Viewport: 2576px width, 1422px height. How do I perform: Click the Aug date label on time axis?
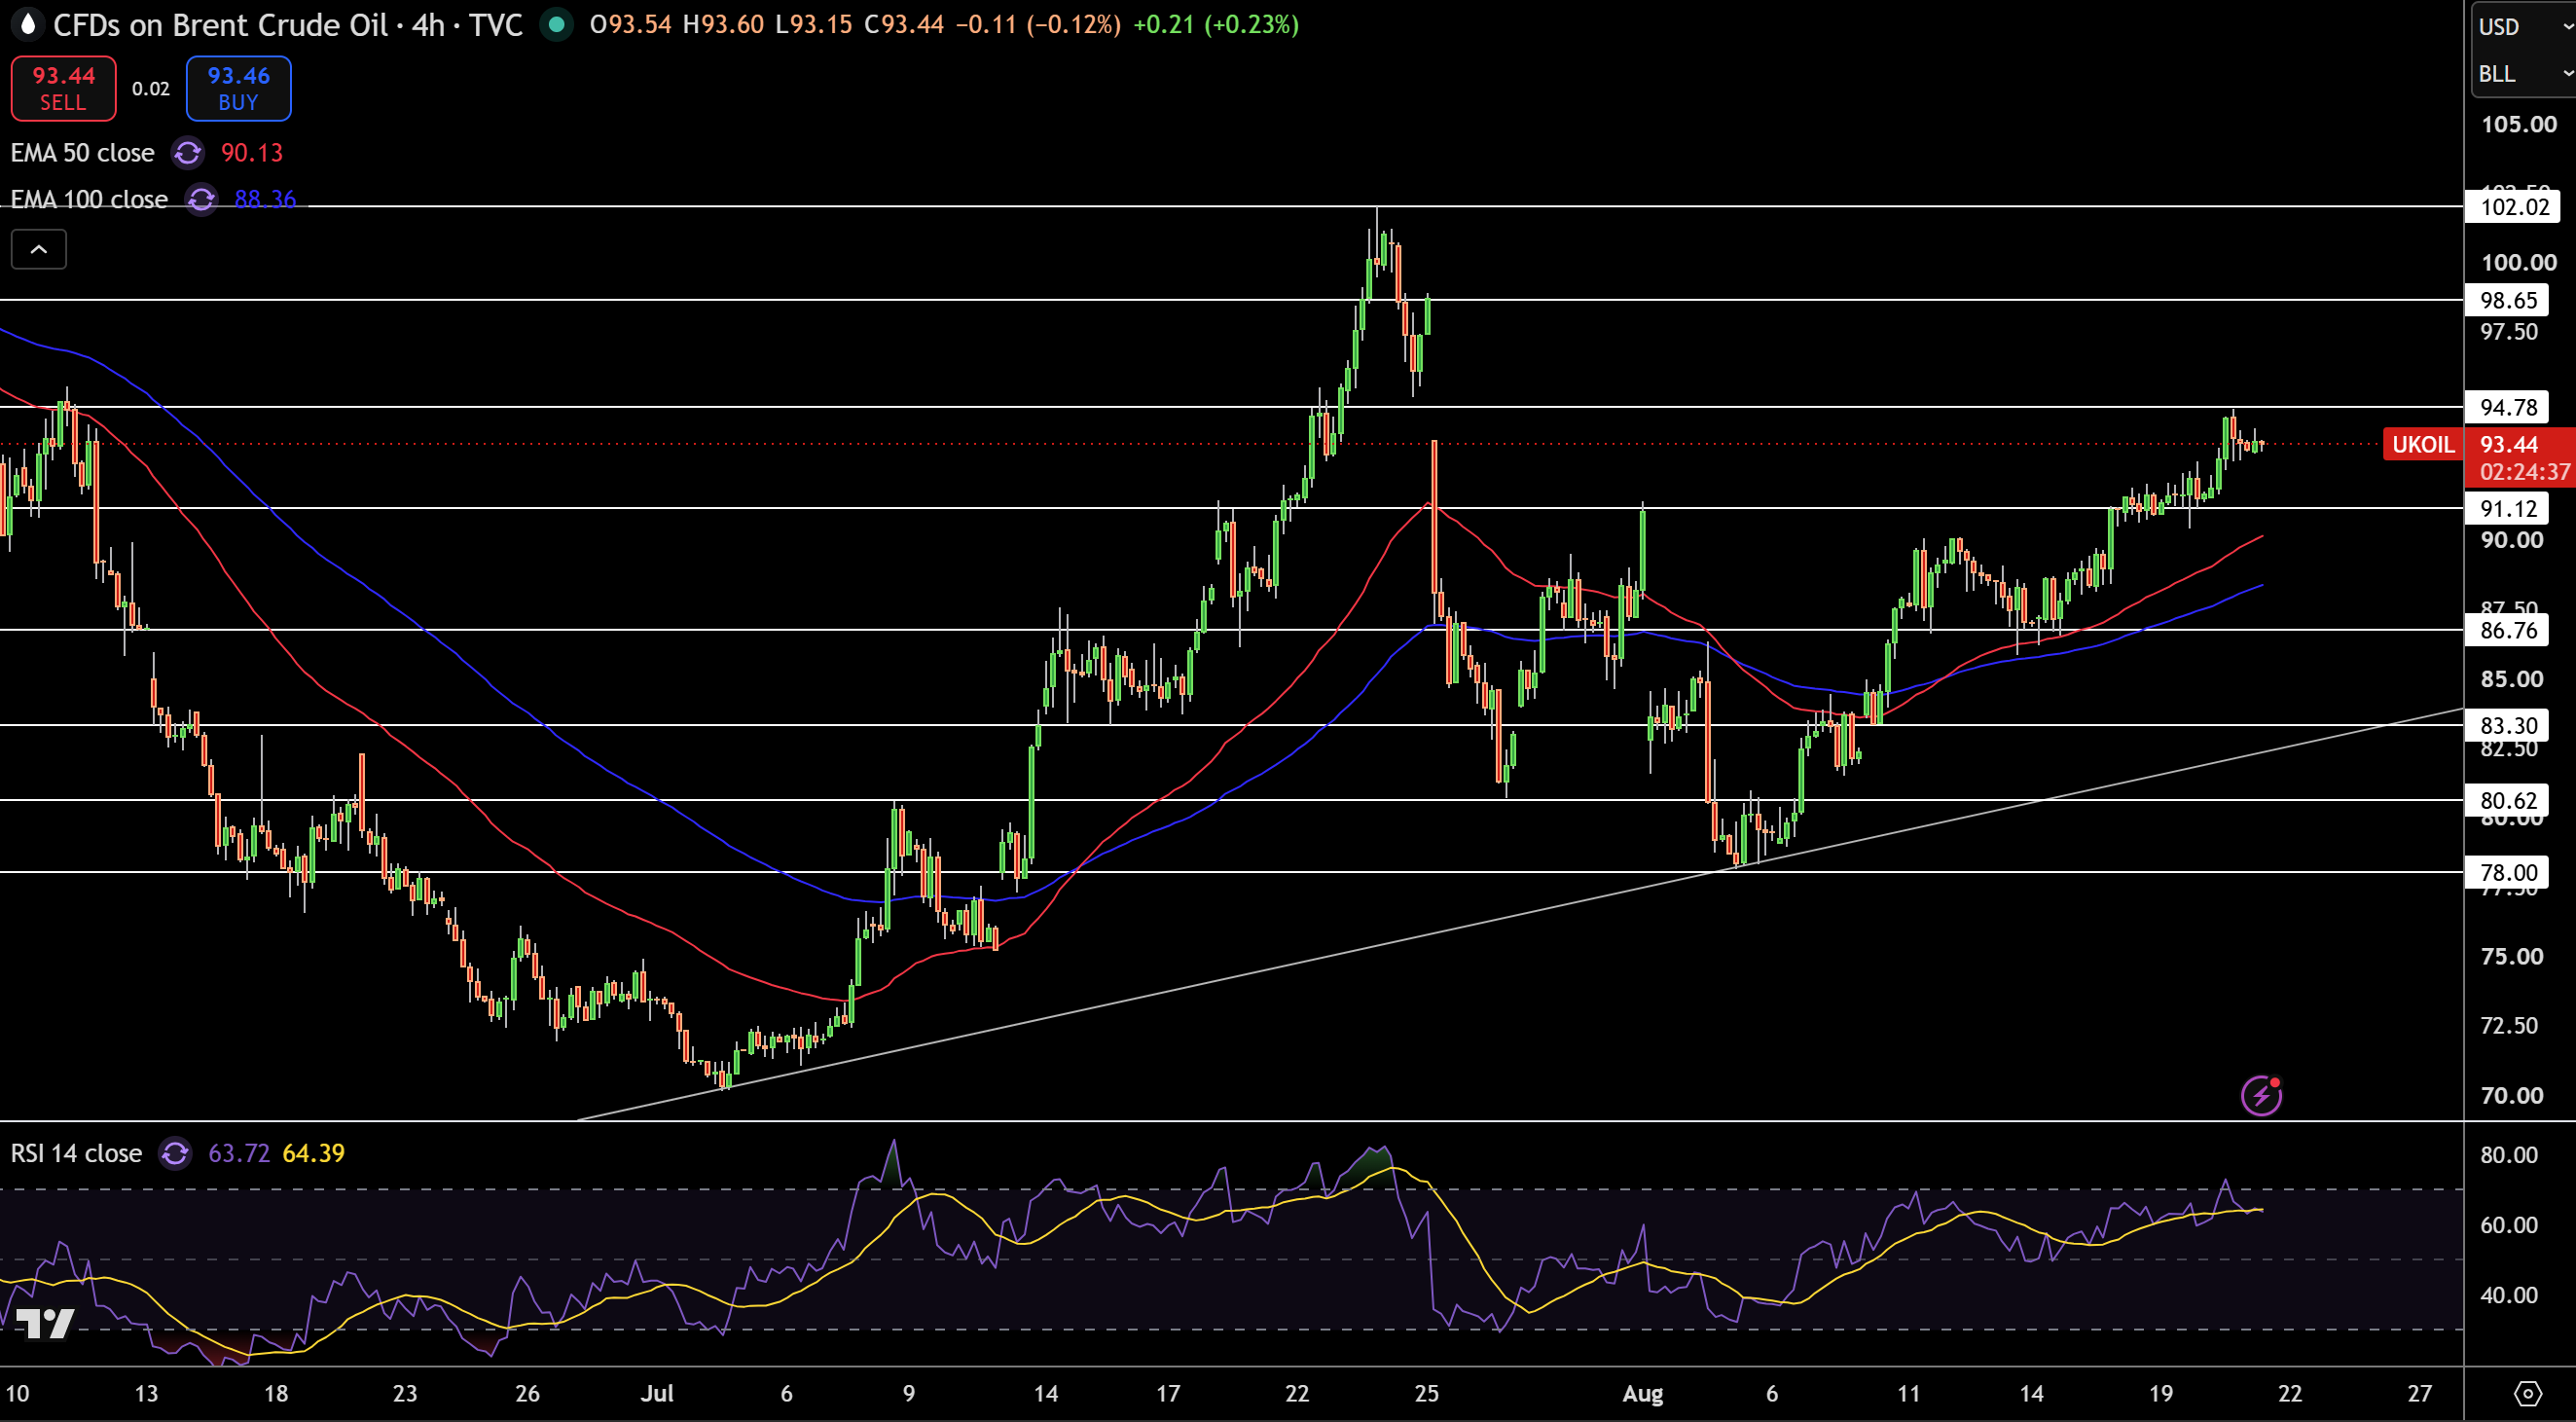pos(1643,1393)
